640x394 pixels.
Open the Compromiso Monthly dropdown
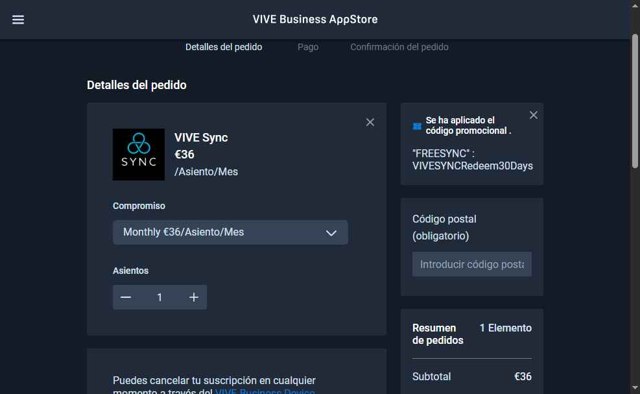230,232
